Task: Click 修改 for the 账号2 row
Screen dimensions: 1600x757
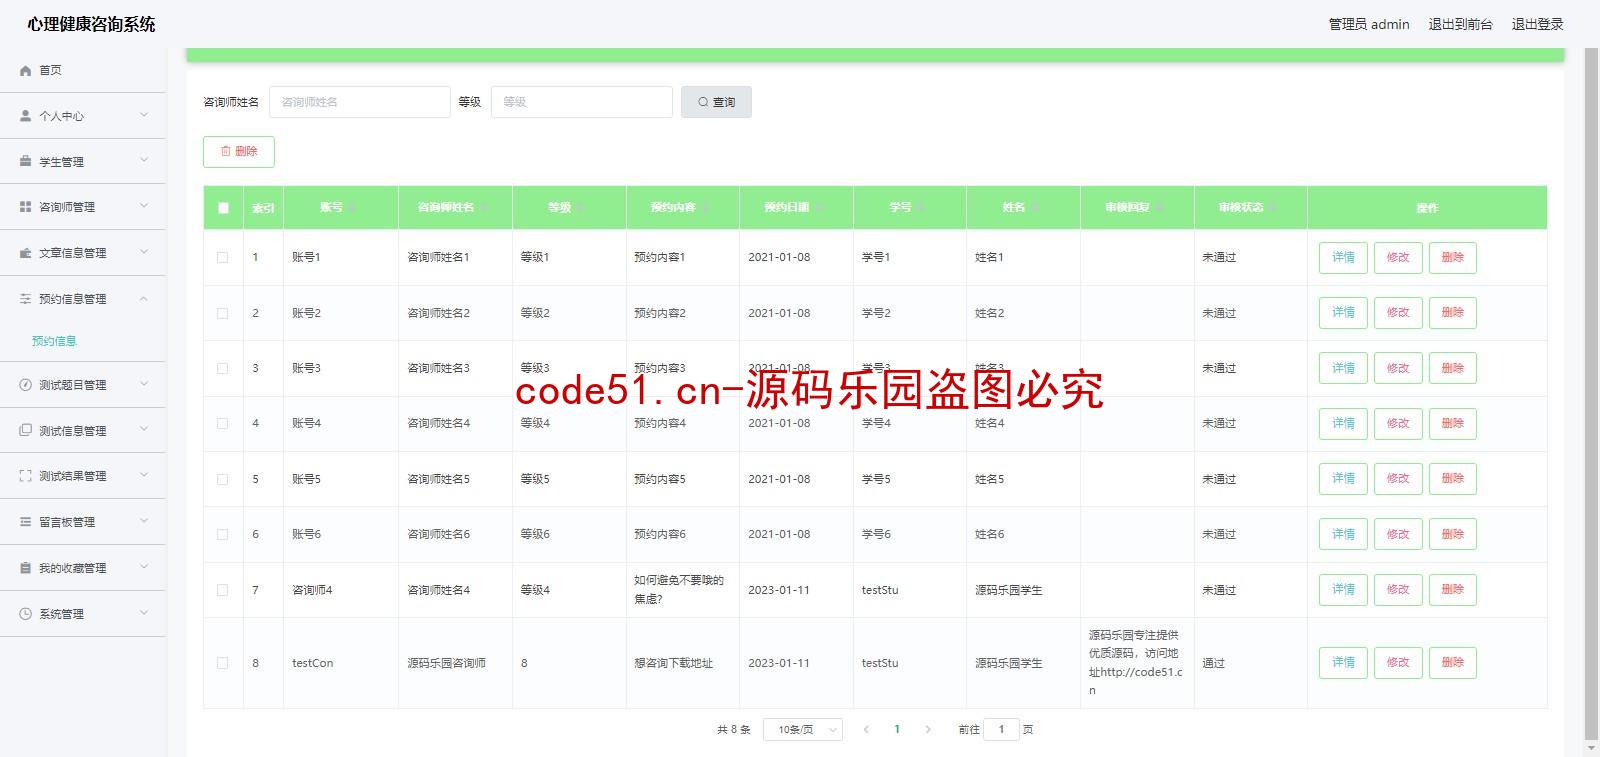Action: (x=1398, y=313)
